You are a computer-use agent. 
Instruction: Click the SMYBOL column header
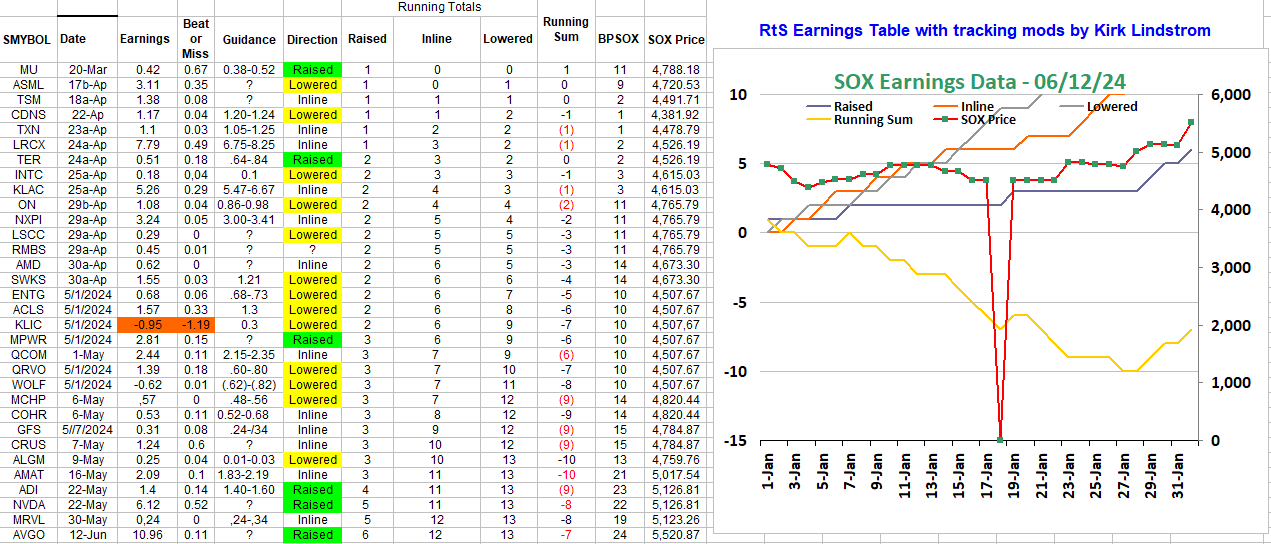pyautogui.click(x=28, y=40)
